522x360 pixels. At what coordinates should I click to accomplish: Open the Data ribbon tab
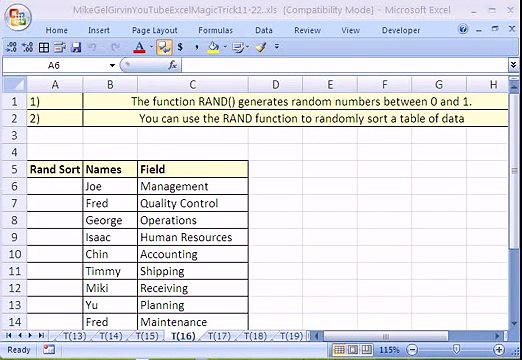[x=264, y=30]
